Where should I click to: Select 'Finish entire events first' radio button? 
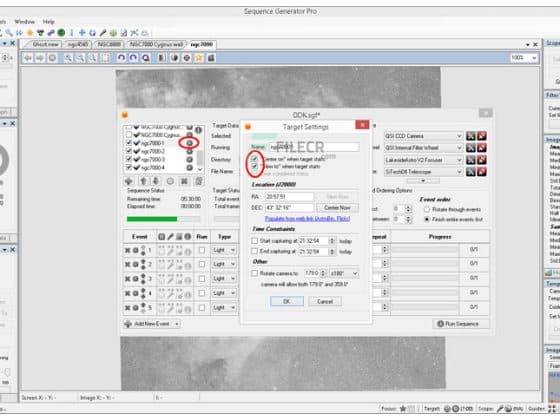426,219
